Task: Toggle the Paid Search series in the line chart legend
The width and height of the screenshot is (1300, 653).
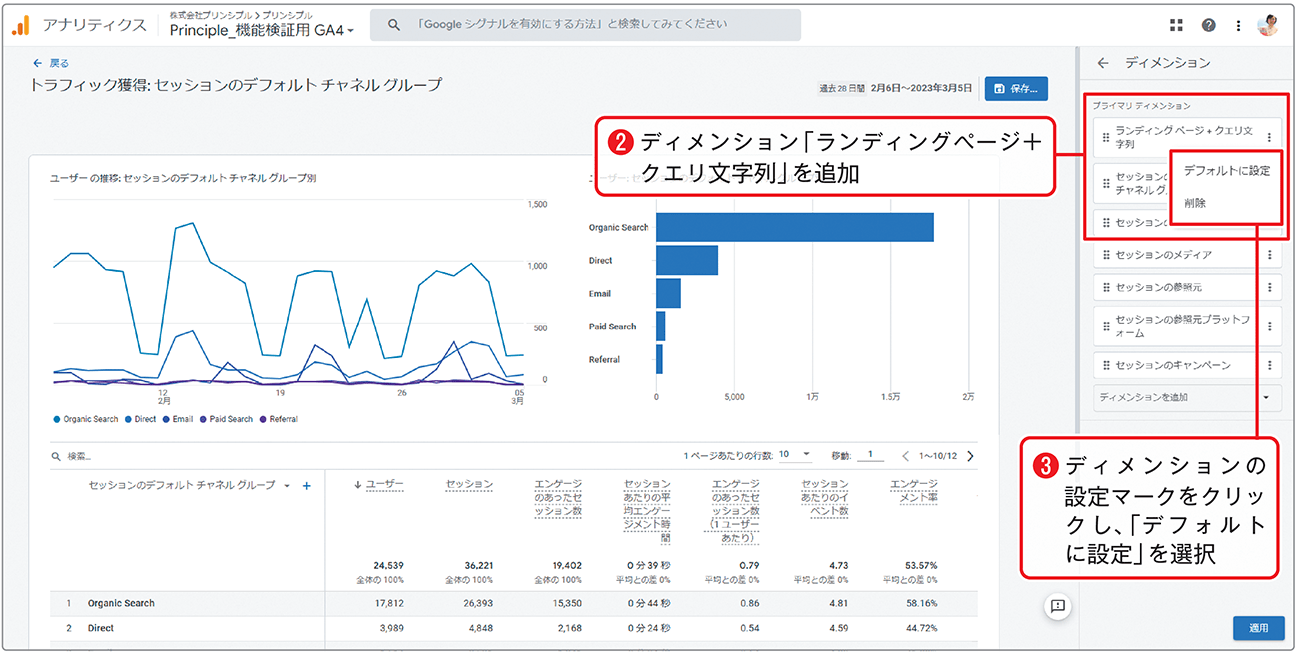Action: point(226,419)
